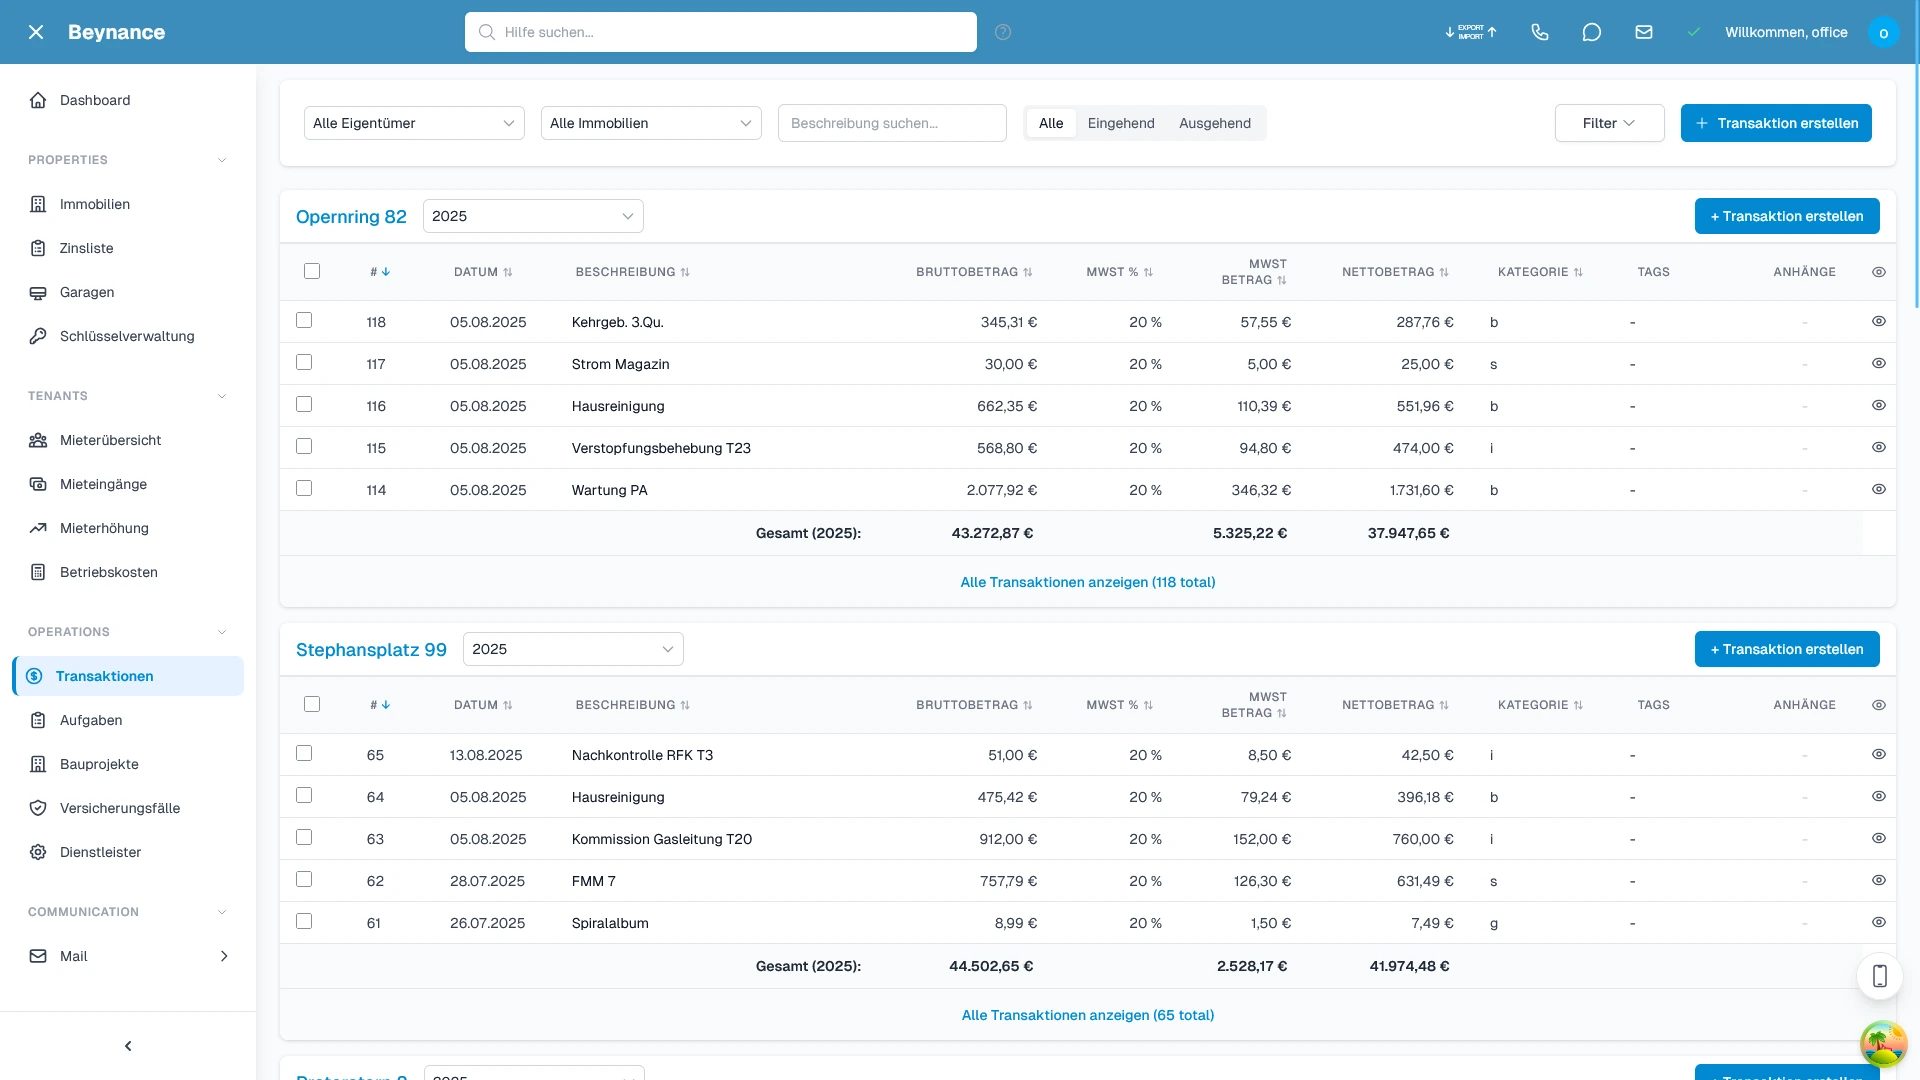Open the chat bubble icon in the top bar
Viewport: 1920px width, 1080px height.
[x=1592, y=32]
